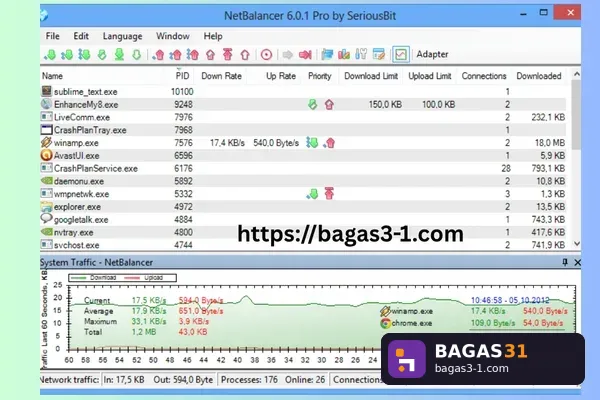Select the explorer.exe process row

click(x=303, y=207)
